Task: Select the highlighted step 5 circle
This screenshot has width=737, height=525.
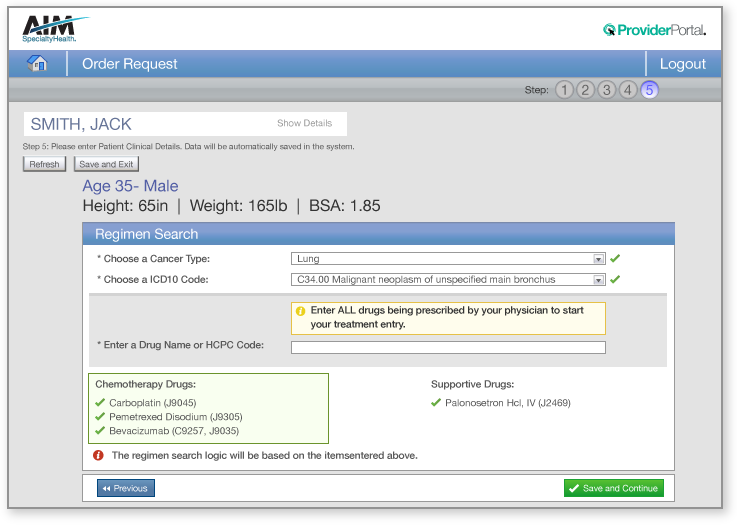Action: 649,90
